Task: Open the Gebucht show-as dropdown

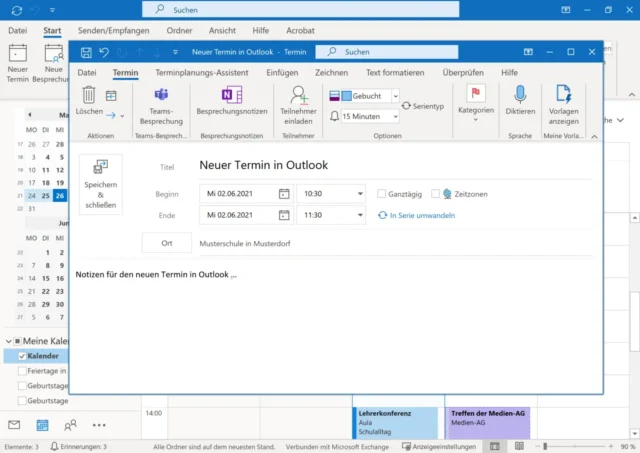Action: [x=394, y=96]
